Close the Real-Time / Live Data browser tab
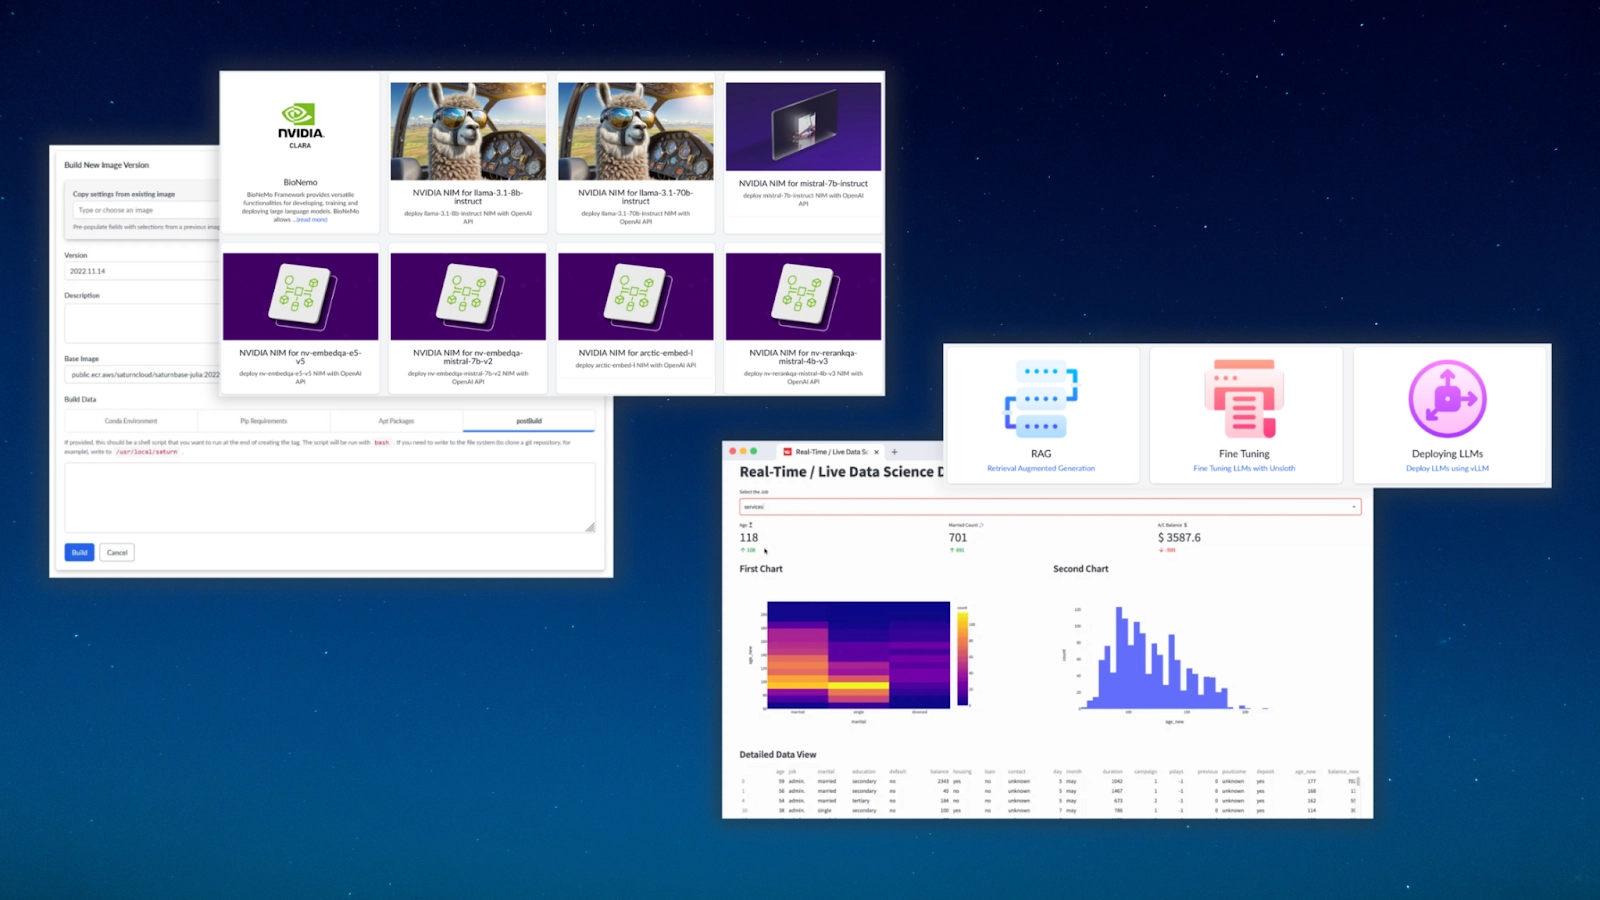Viewport: 1600px width, 900px height. pyautogui.click(x=876, y=452)
